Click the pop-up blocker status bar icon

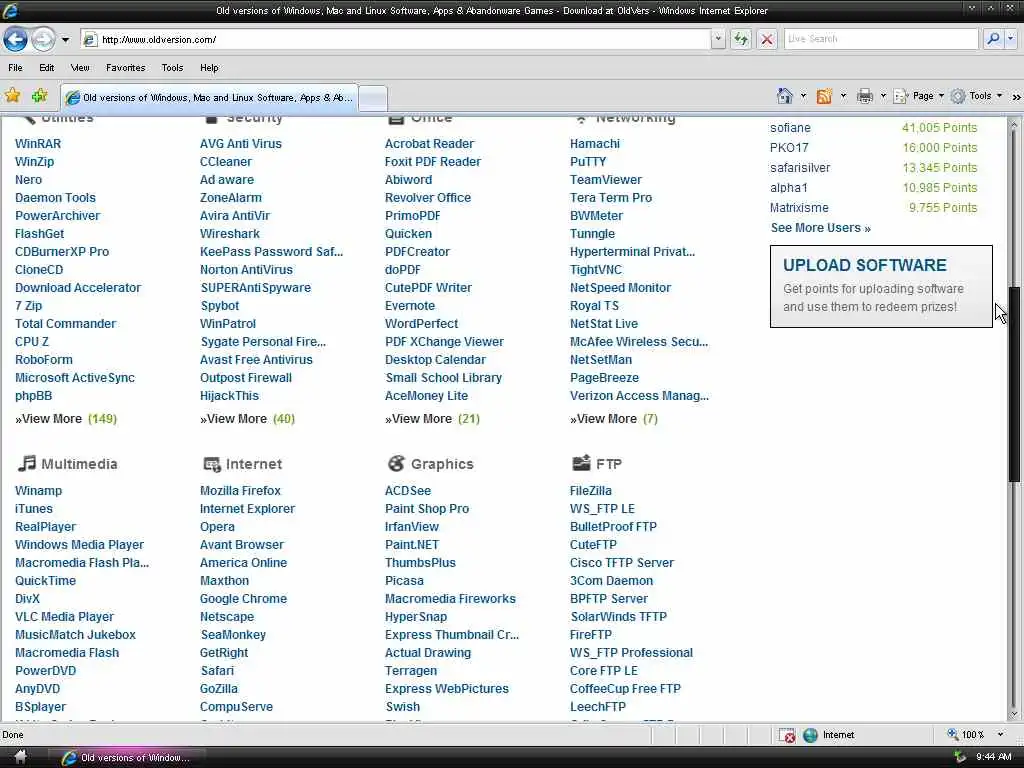[x=787, y=735]
